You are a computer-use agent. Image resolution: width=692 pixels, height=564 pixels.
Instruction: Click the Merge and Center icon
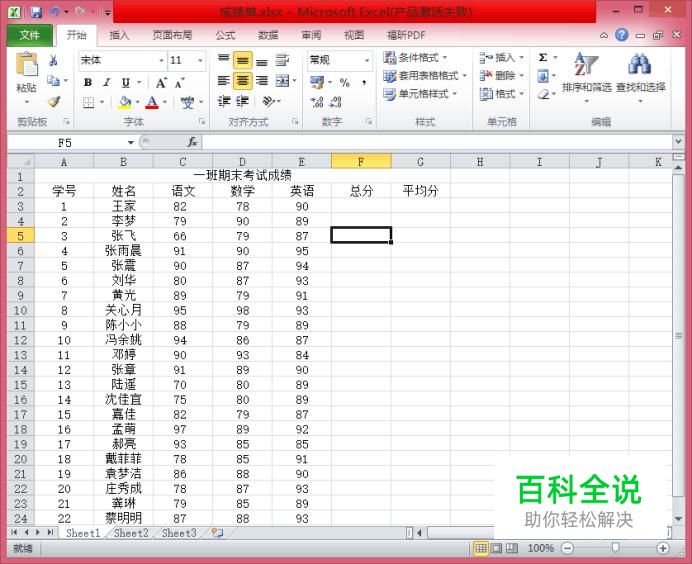pyautogui.click(x=282, y=81)
